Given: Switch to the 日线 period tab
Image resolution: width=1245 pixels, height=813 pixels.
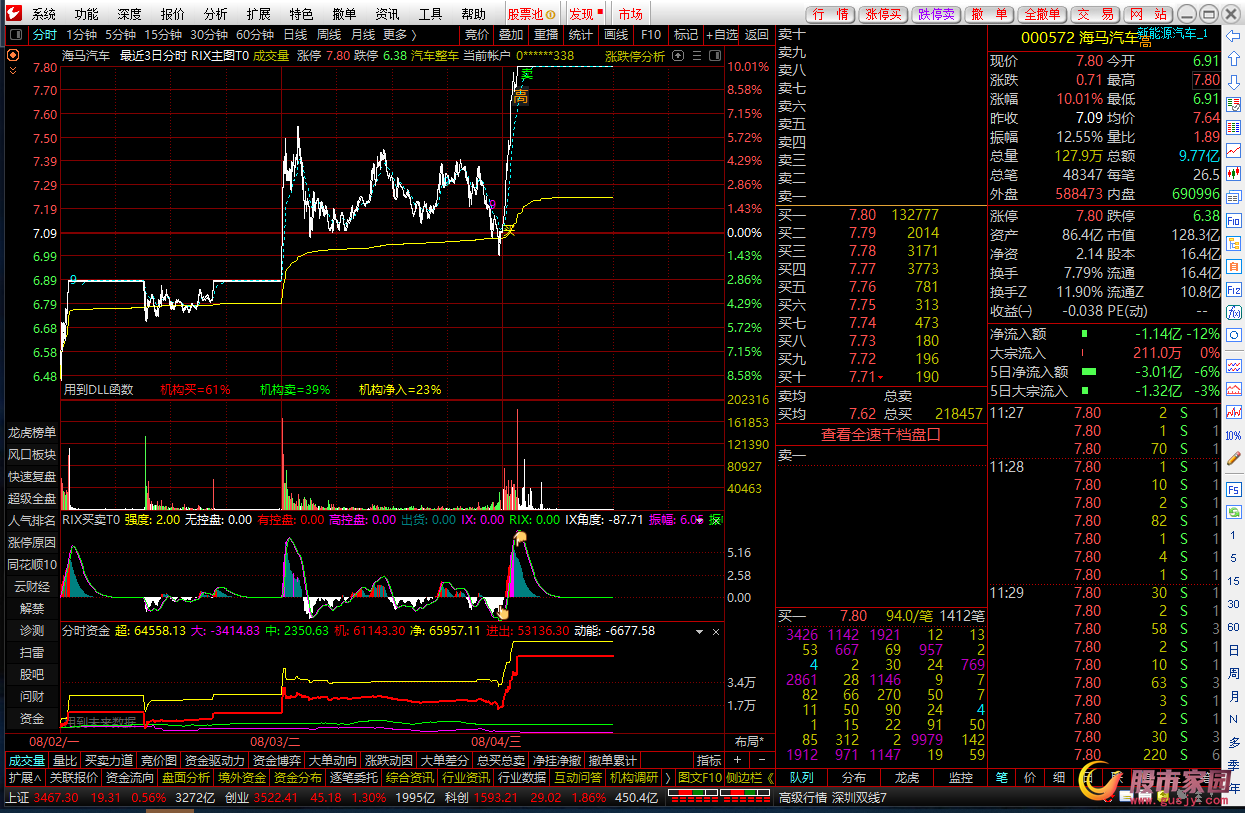Looking at the screenshot, I should [x=295, y=34].
